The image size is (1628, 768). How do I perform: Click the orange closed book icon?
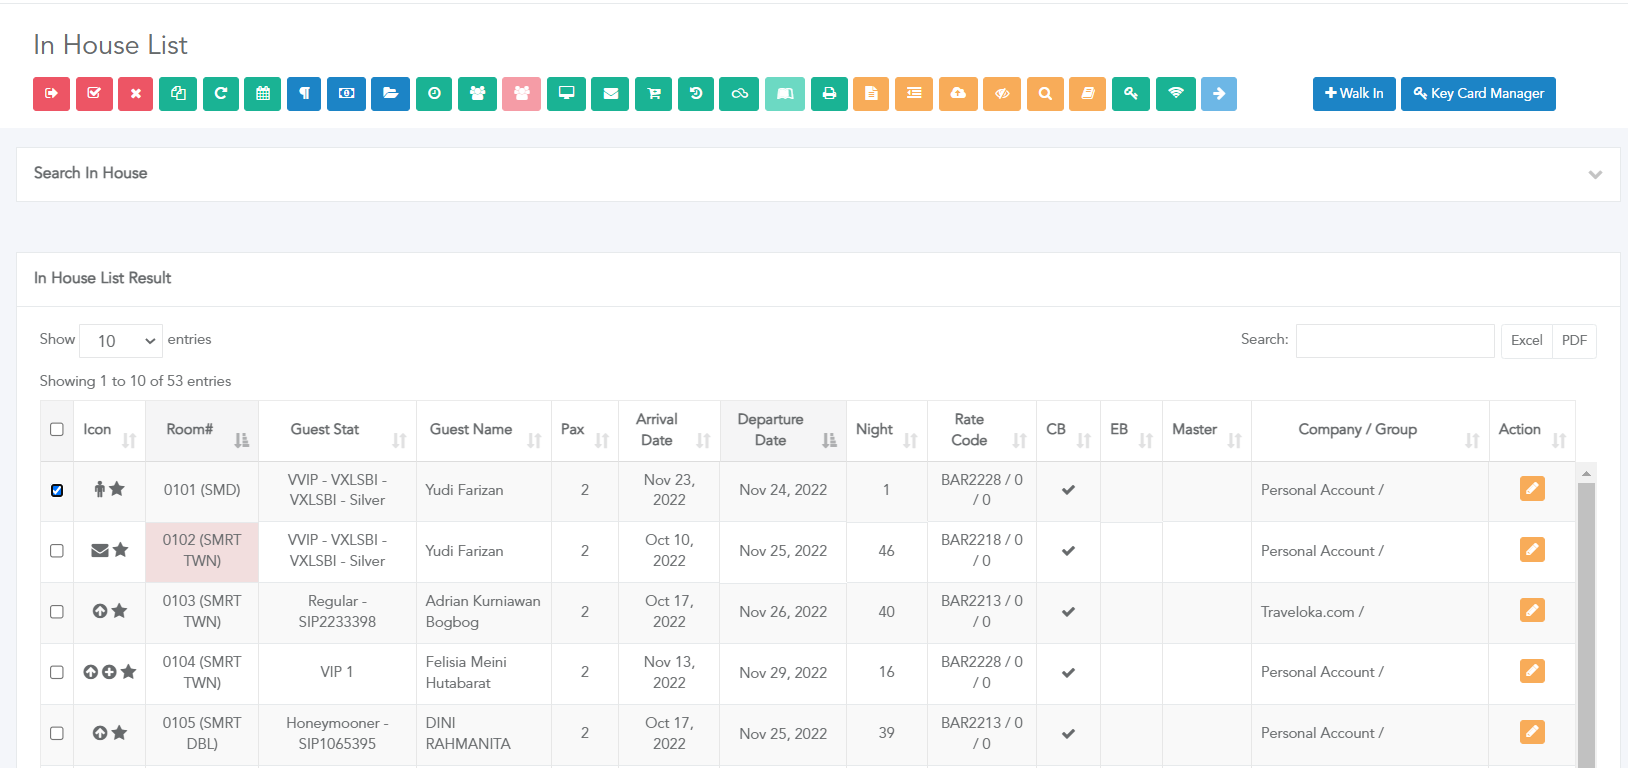point(1087,94)
